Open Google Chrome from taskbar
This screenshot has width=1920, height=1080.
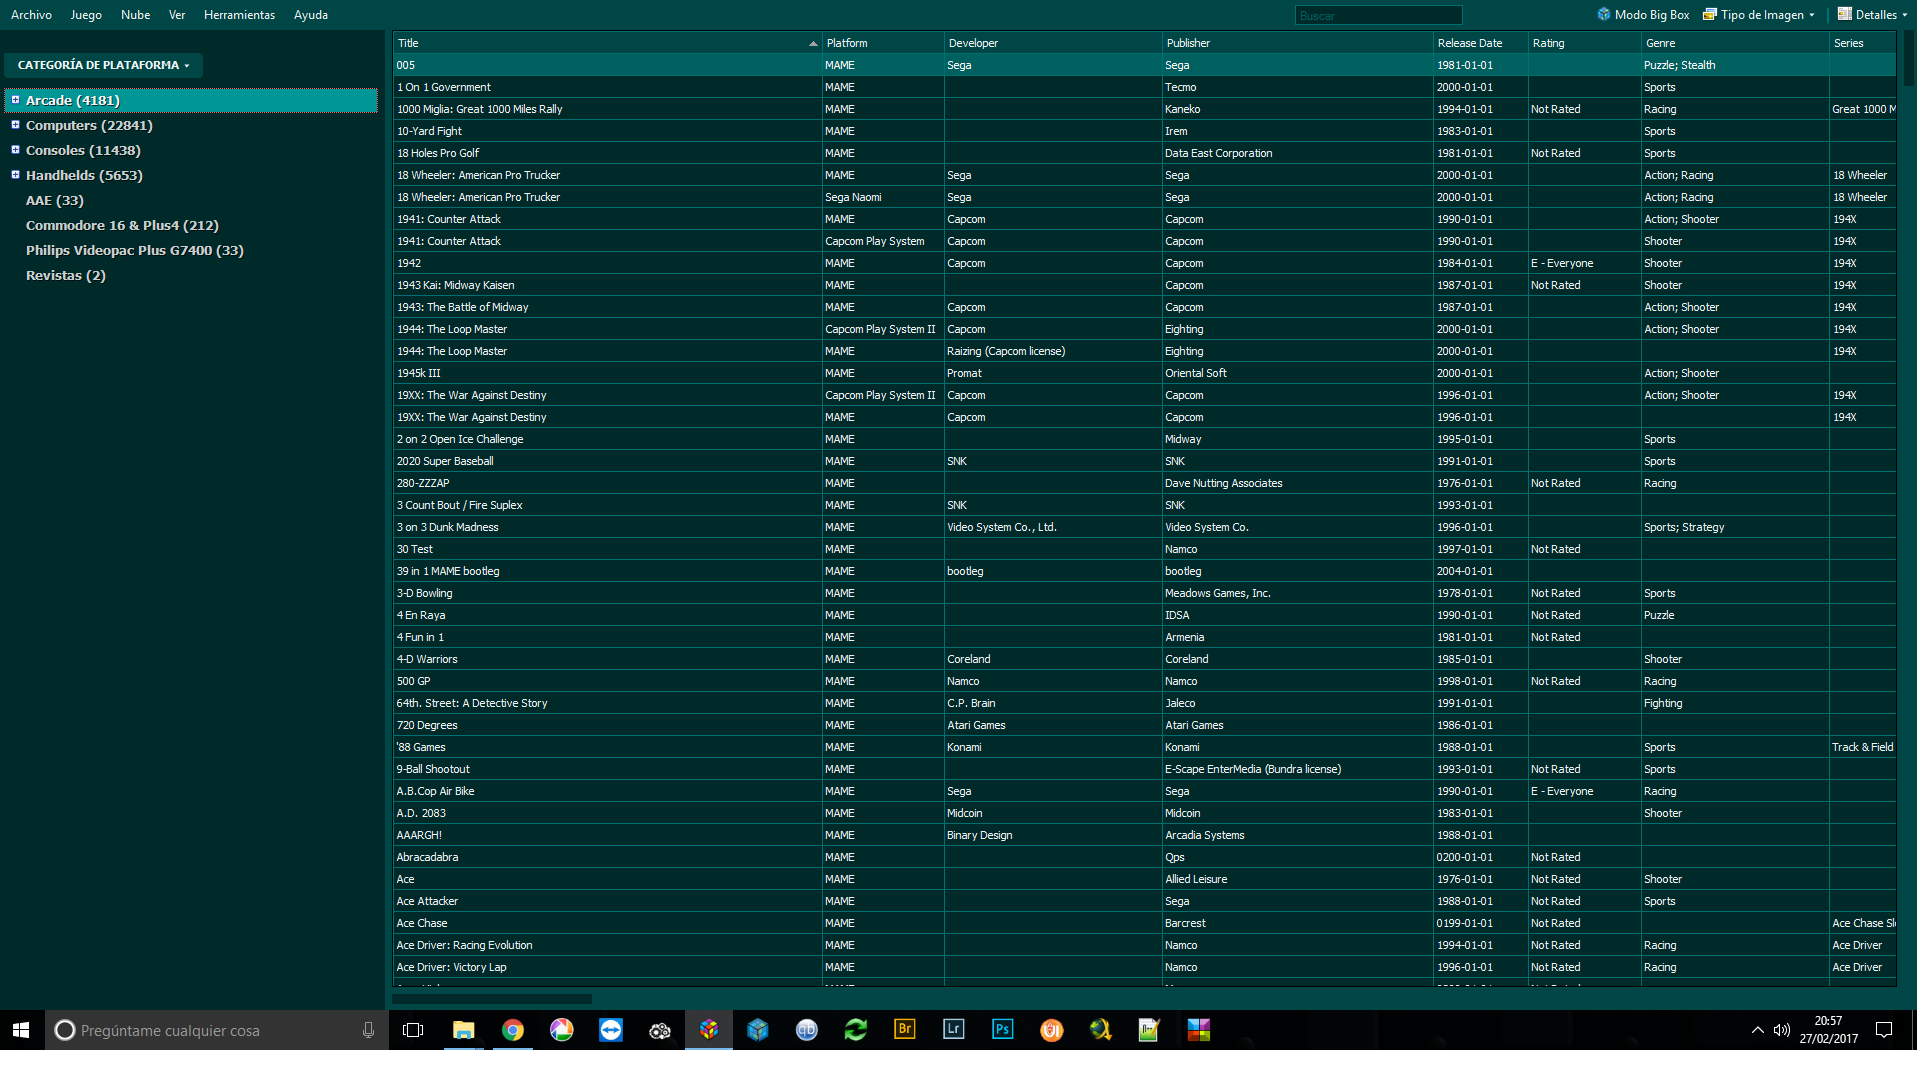click(512, 1030)
